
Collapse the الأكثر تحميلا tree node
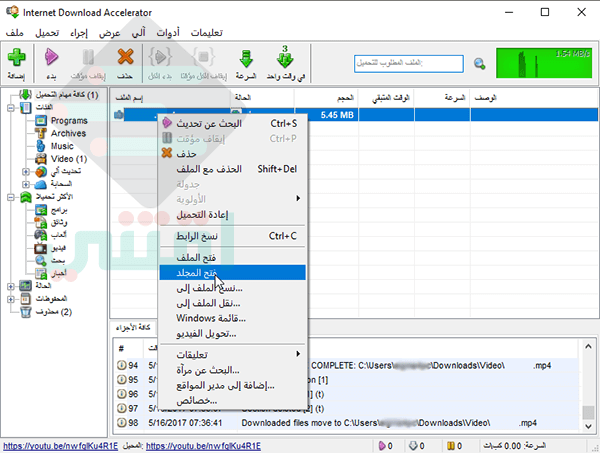point(11,197)
